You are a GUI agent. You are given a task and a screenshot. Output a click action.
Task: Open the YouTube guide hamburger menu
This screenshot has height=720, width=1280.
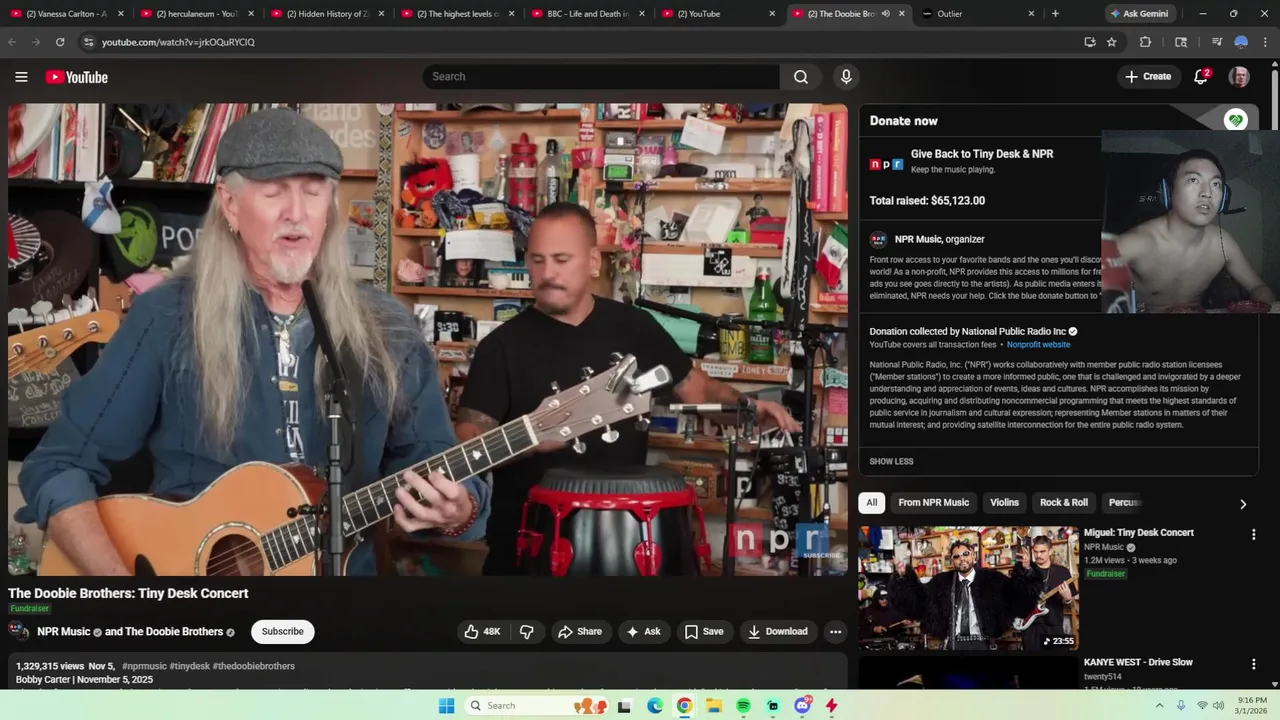pyautogui.click(x=21, y=77)
